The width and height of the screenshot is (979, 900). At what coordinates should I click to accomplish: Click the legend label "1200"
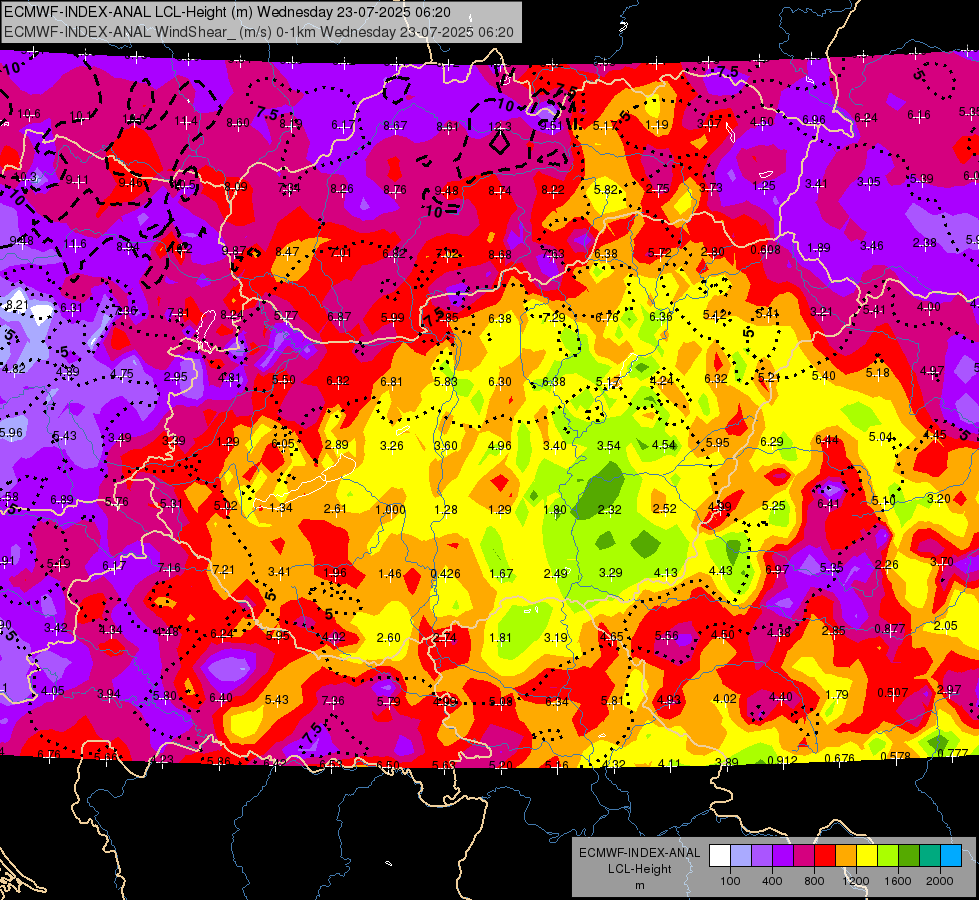tap(856, 881)
